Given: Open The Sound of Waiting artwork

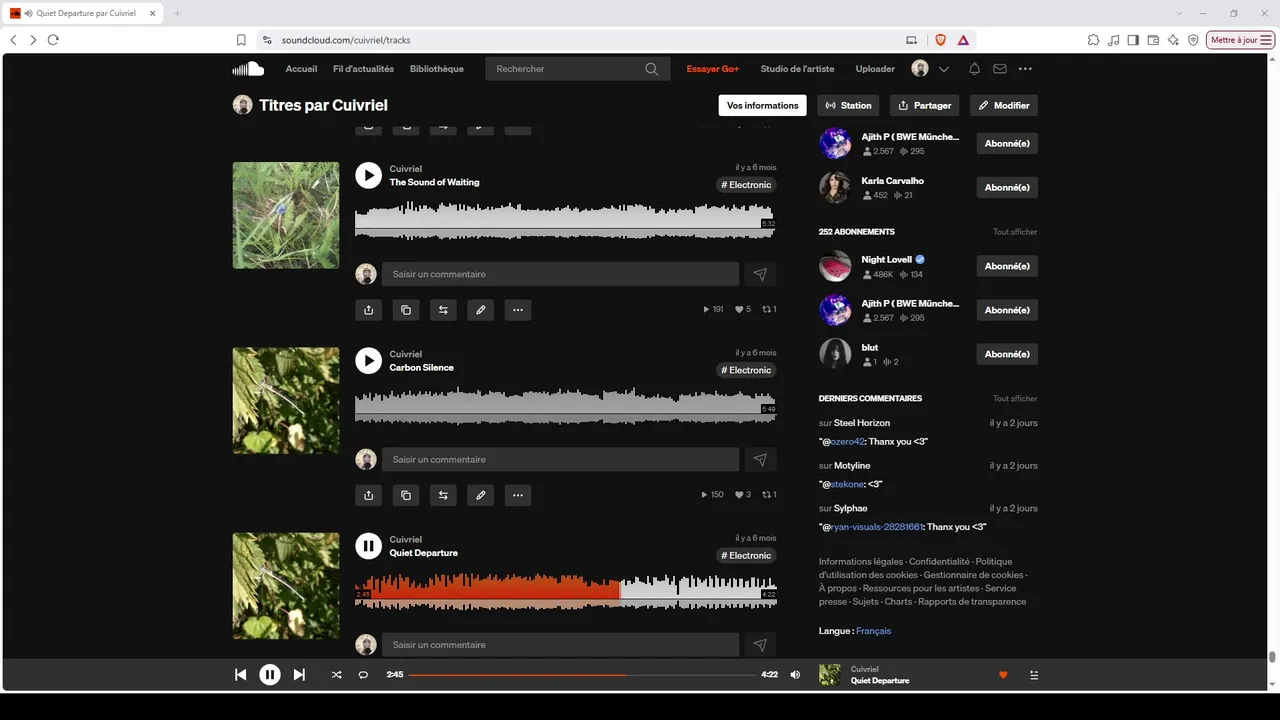Looking at the screenshot, I should [x=286, y=215].
